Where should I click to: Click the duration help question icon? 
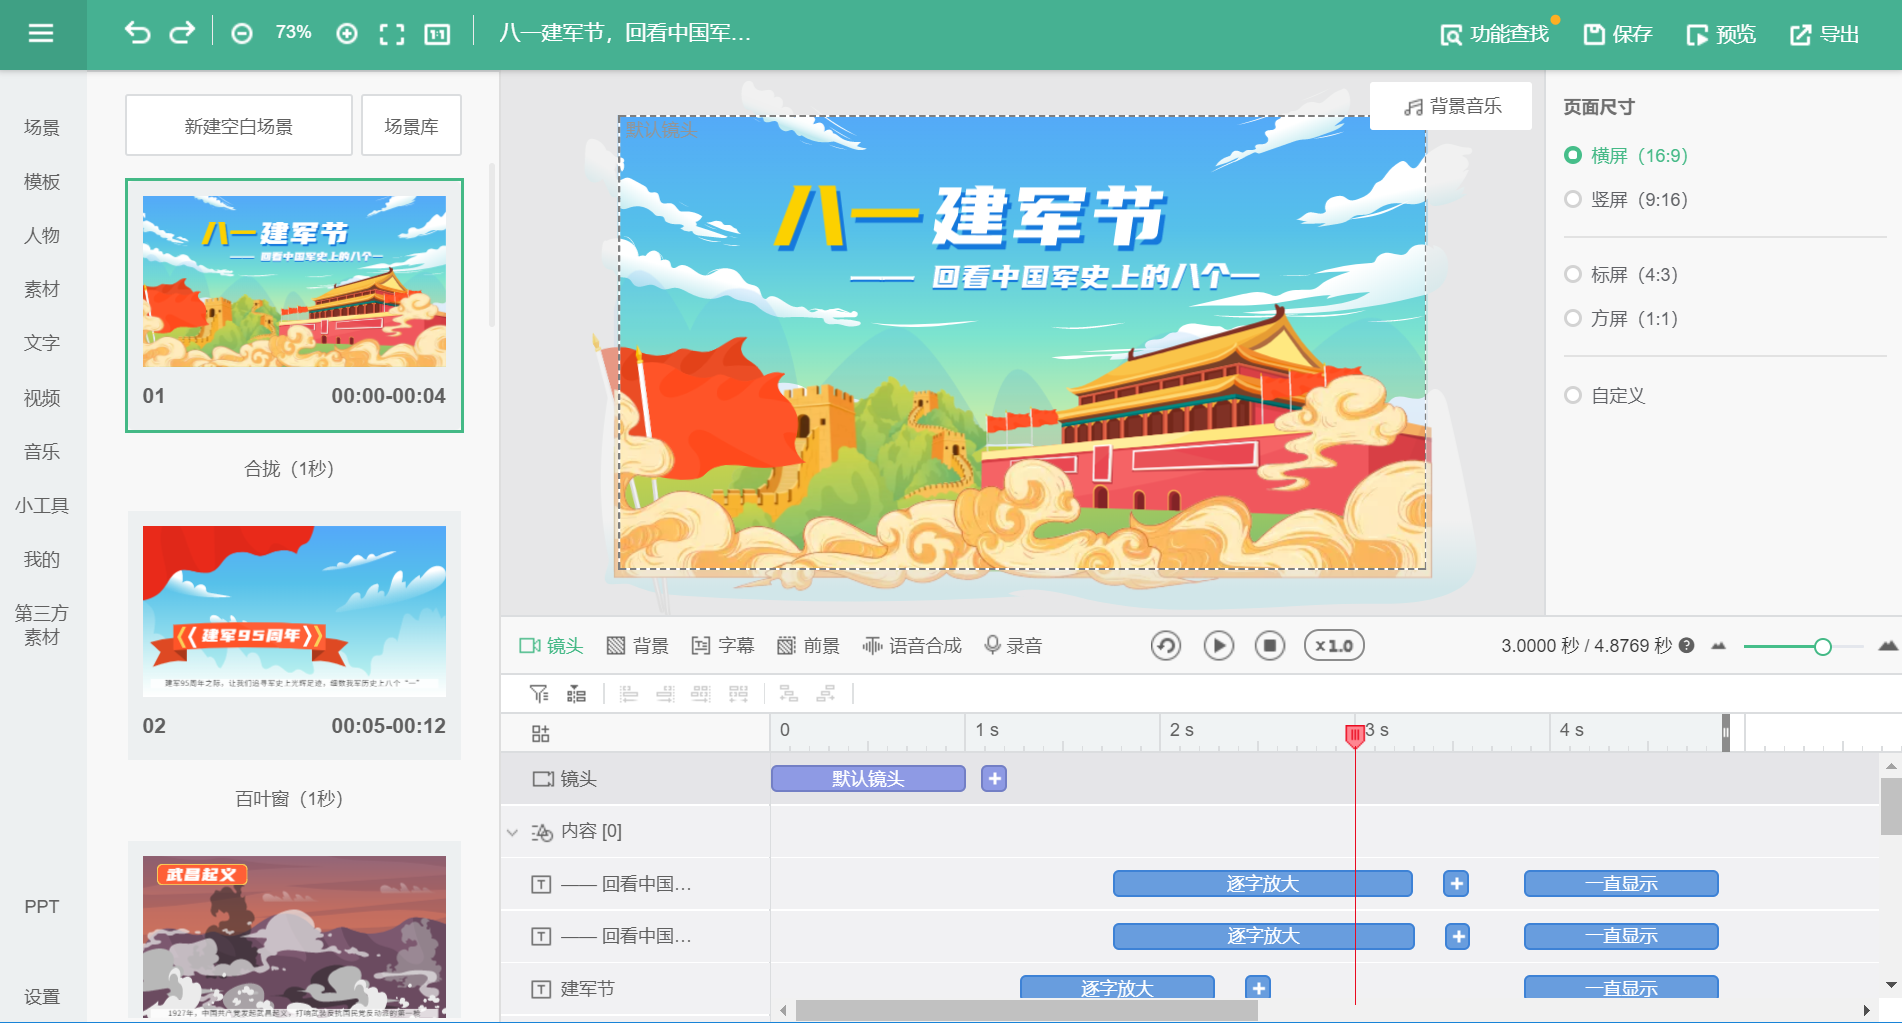point(1687,645)
